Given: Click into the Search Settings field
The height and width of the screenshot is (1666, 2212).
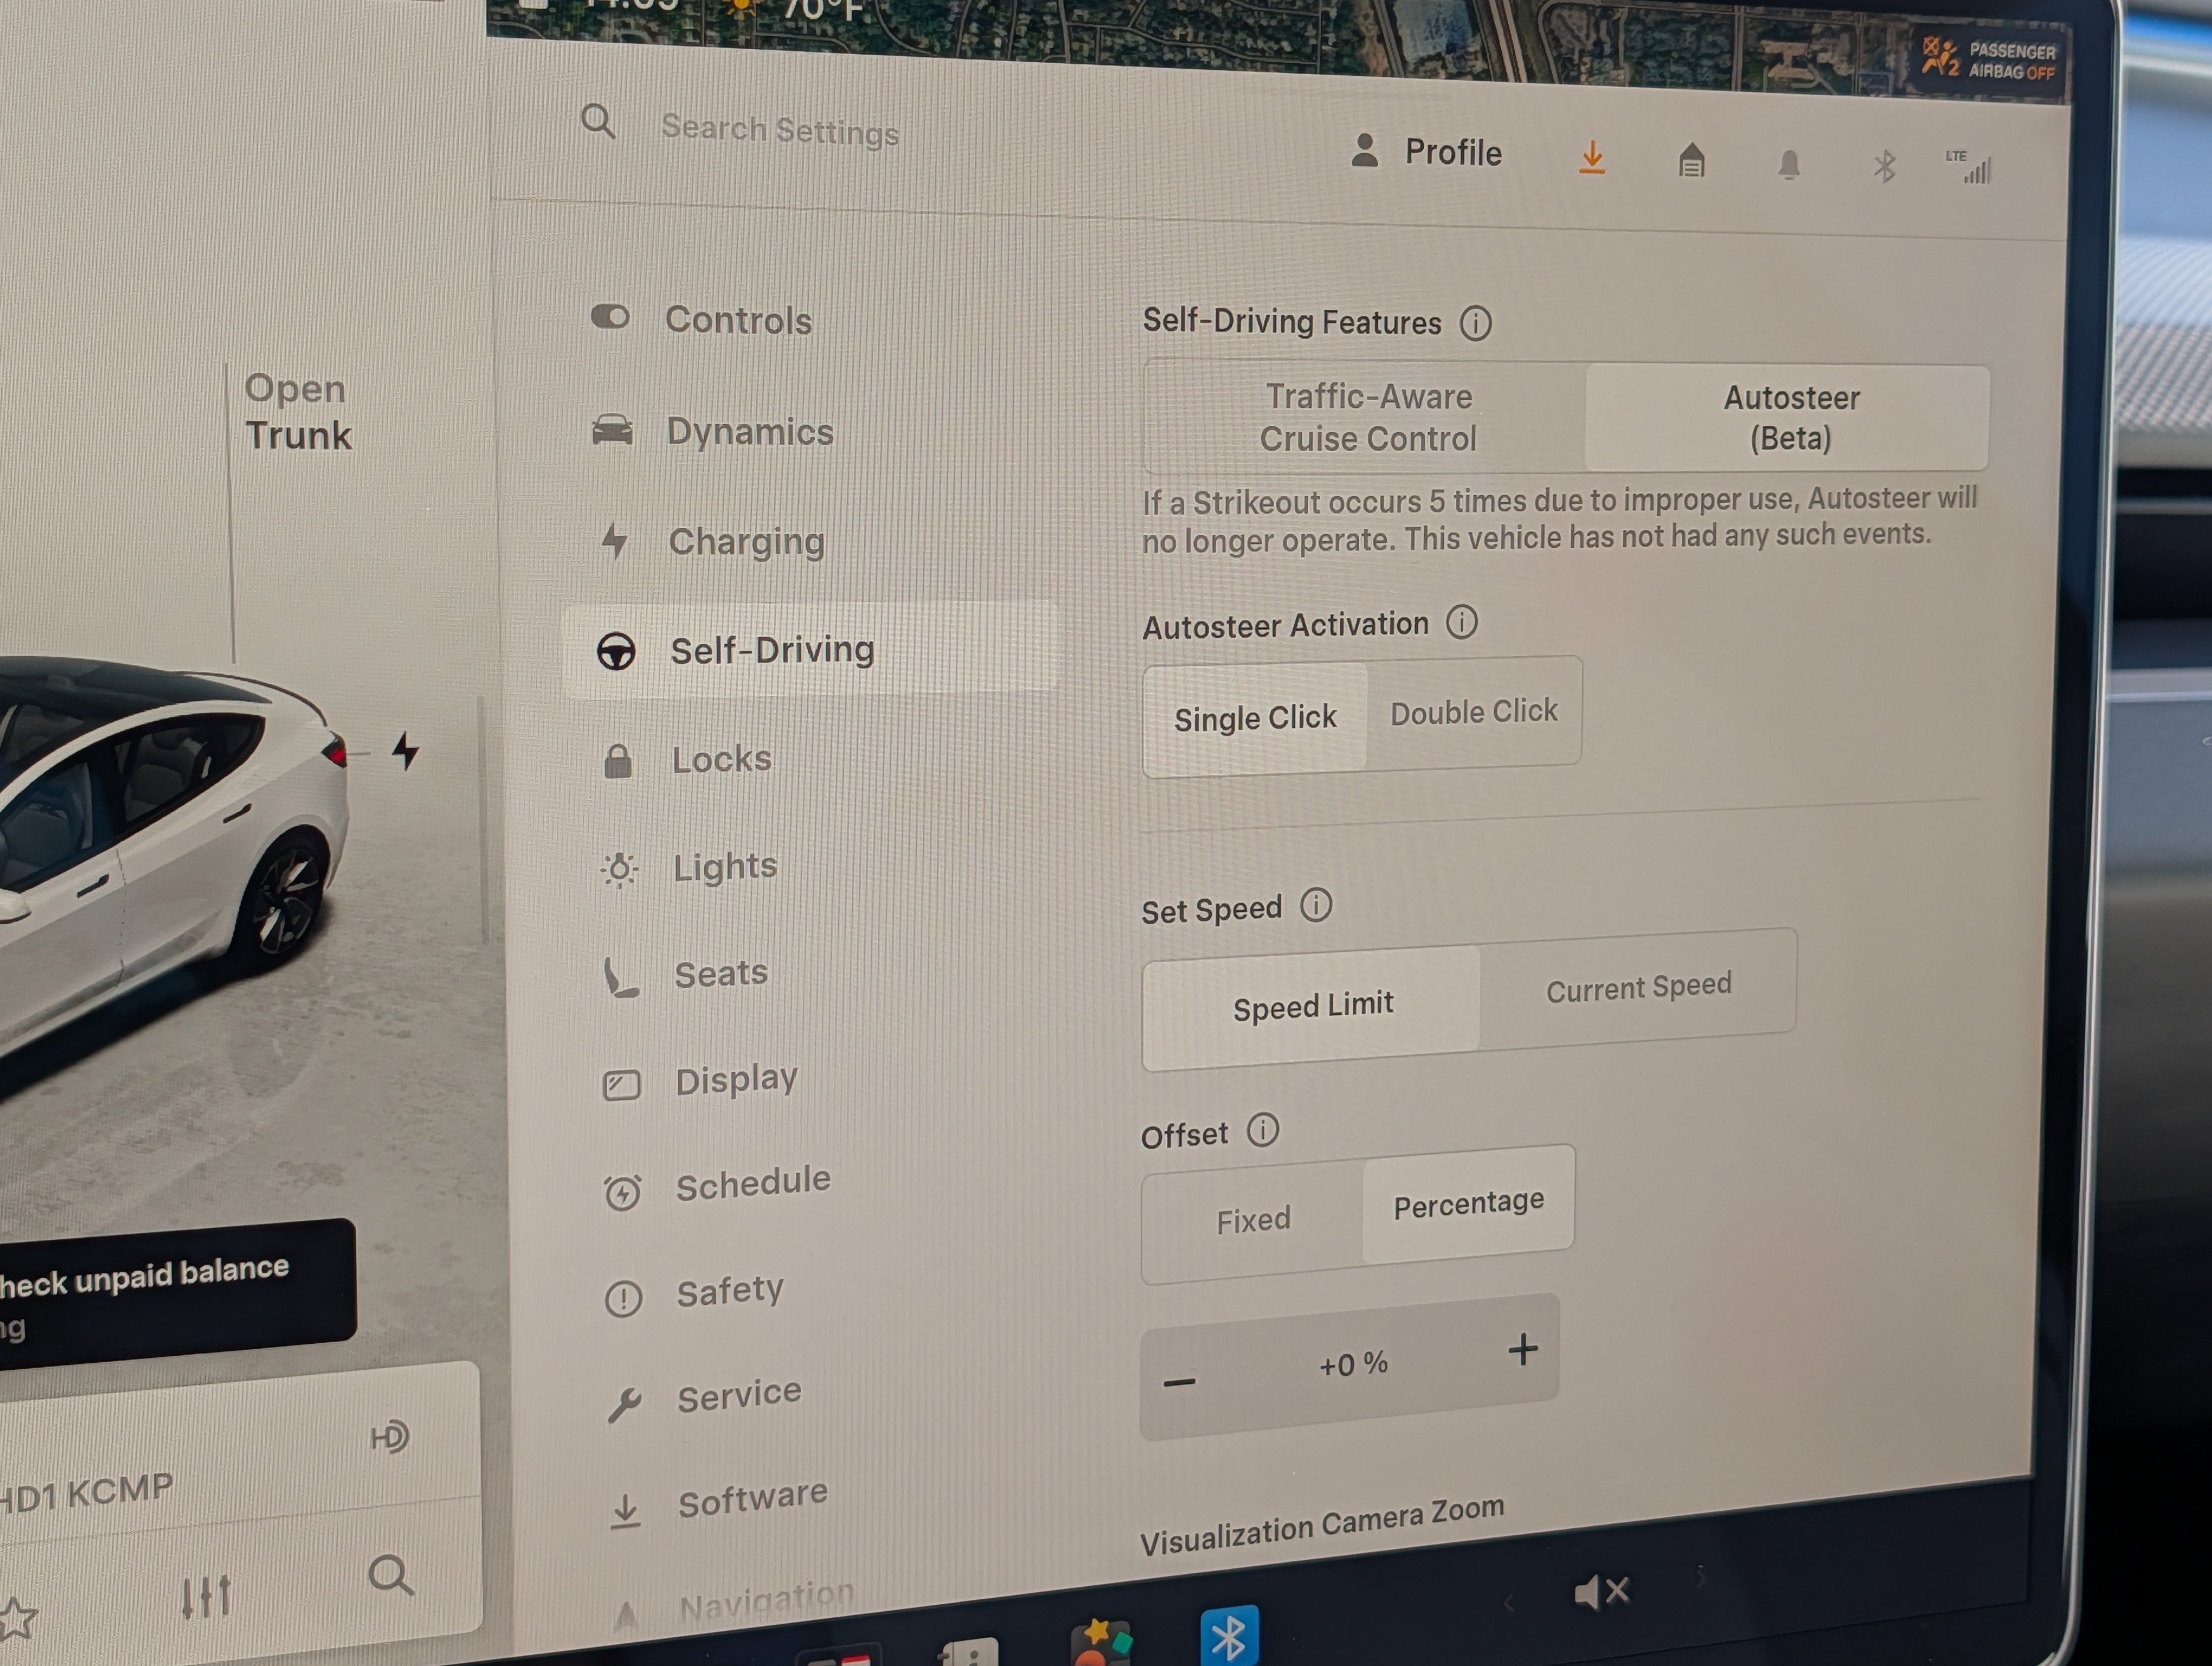Looking at the screenshot, I should click(x=780, y=130).
